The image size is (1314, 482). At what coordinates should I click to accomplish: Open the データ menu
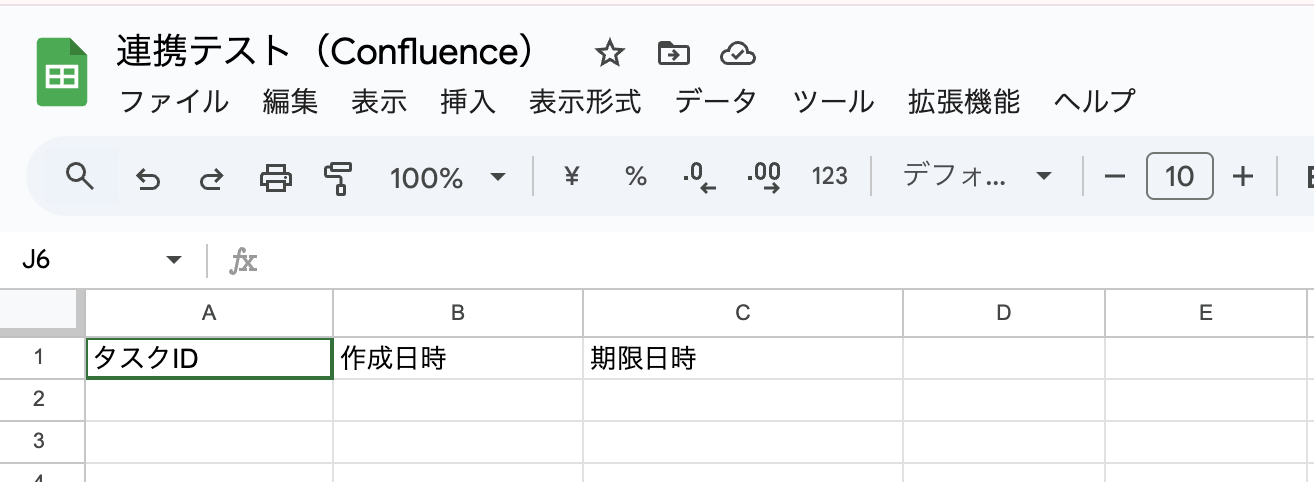click(715, 101)
